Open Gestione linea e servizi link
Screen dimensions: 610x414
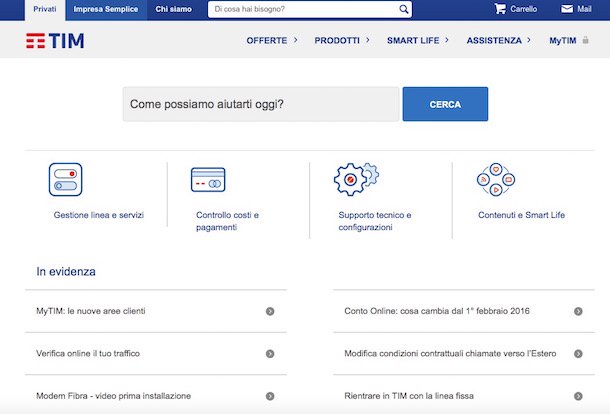(x=99, y=215)
